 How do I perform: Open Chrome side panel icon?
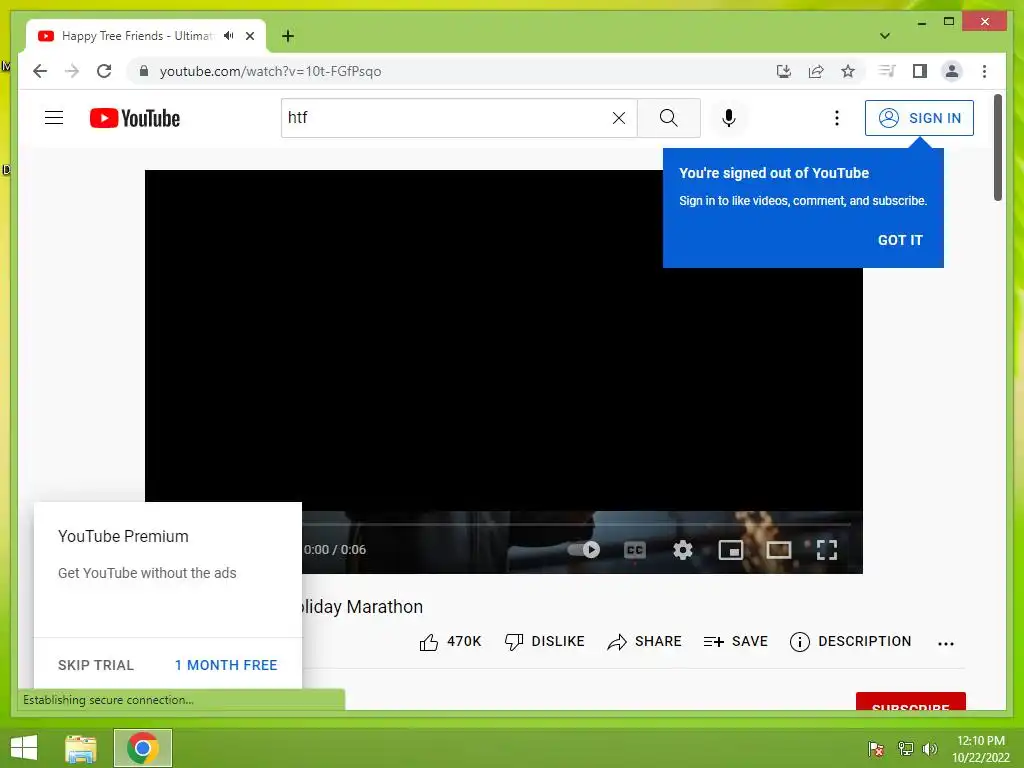920,71
